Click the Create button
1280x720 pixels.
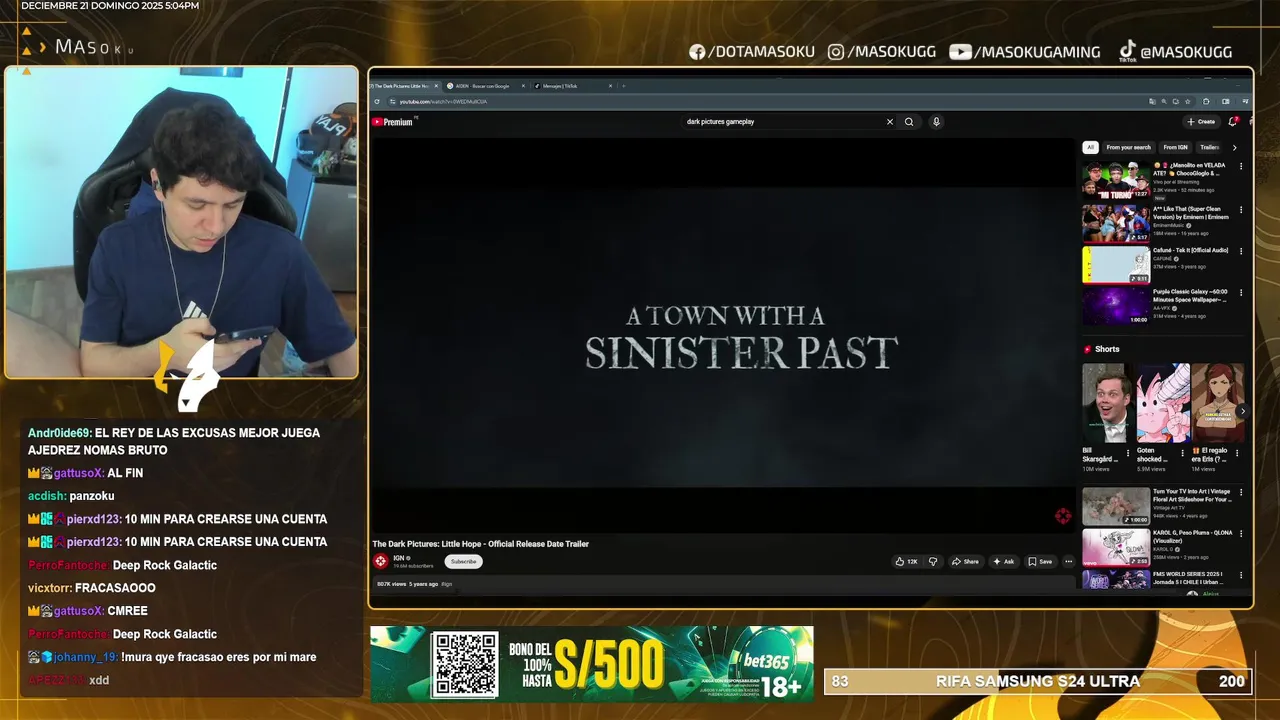1201,122
